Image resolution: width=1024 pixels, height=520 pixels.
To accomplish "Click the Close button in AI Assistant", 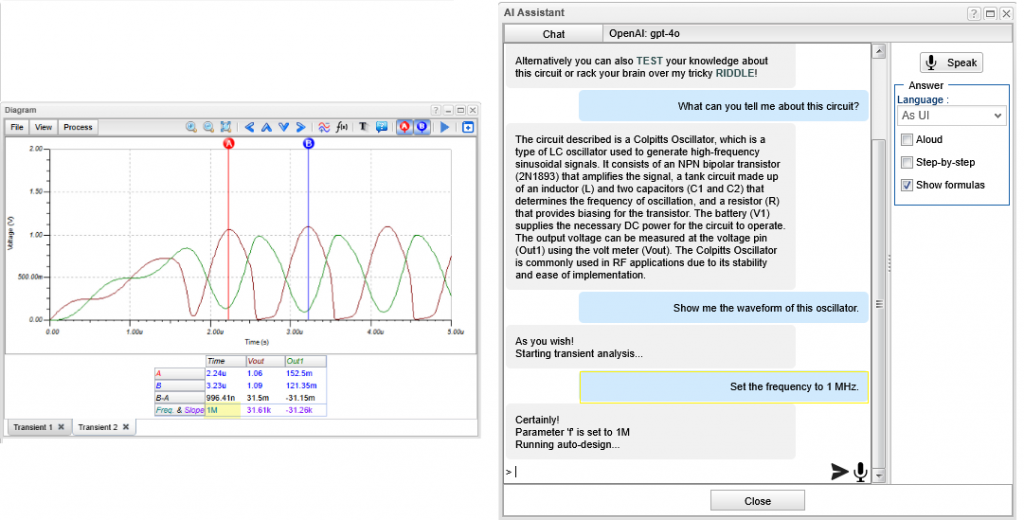I will click(757, 501).
